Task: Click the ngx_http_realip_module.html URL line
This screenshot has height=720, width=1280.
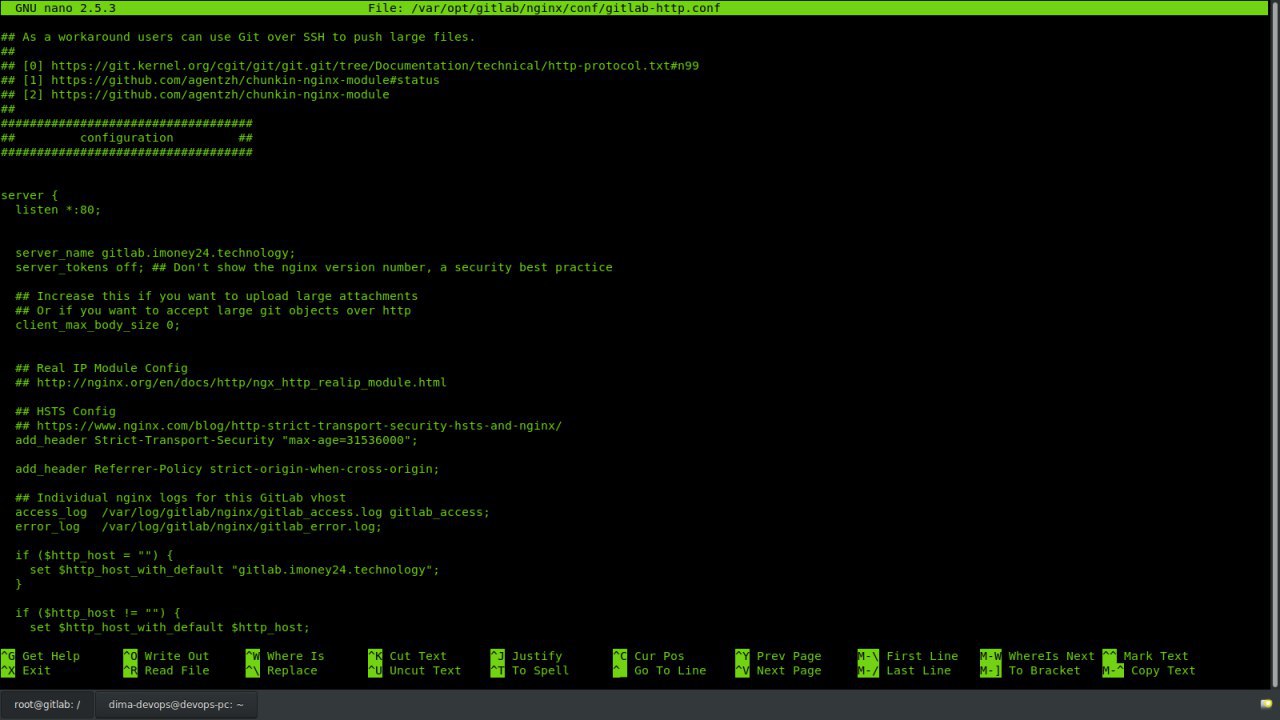Action: [x=230, y=382]
